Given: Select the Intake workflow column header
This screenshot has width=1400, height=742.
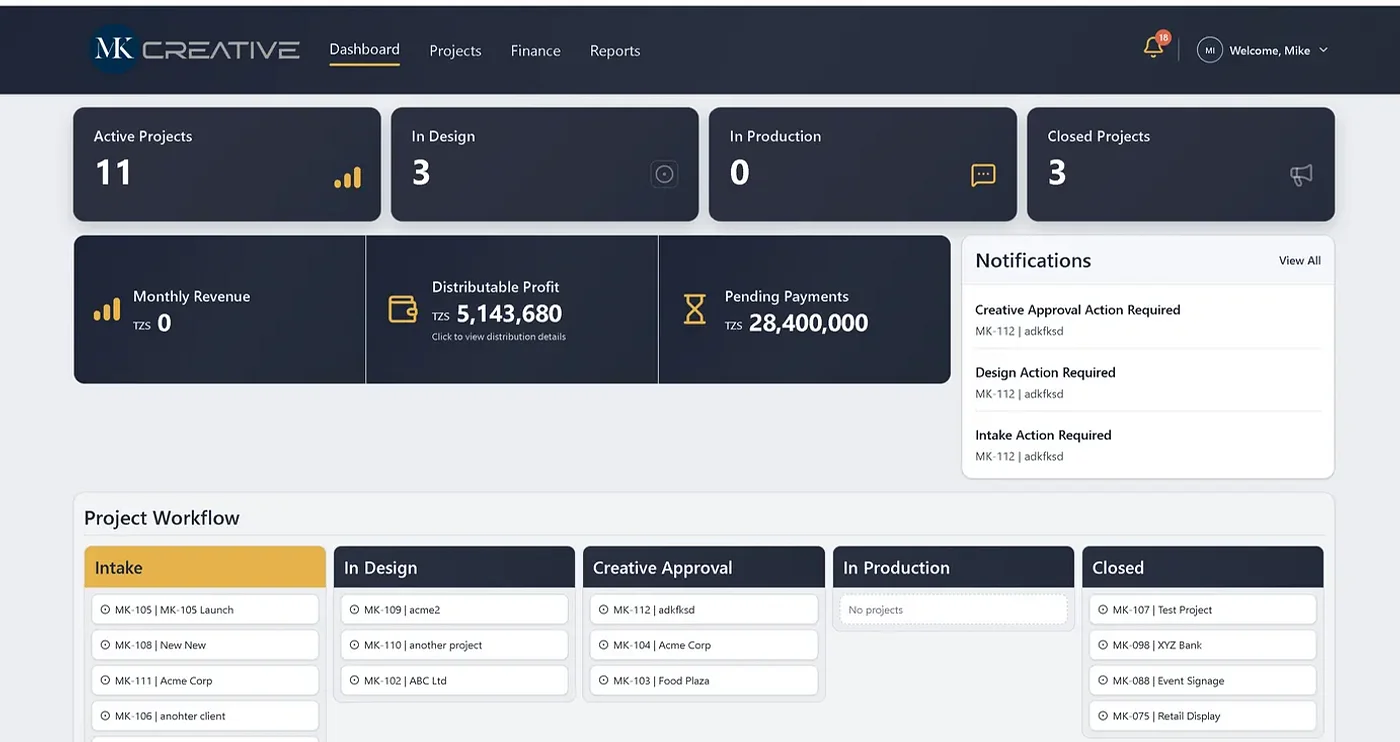Looking at the screenshot, I should coord(205,567).
